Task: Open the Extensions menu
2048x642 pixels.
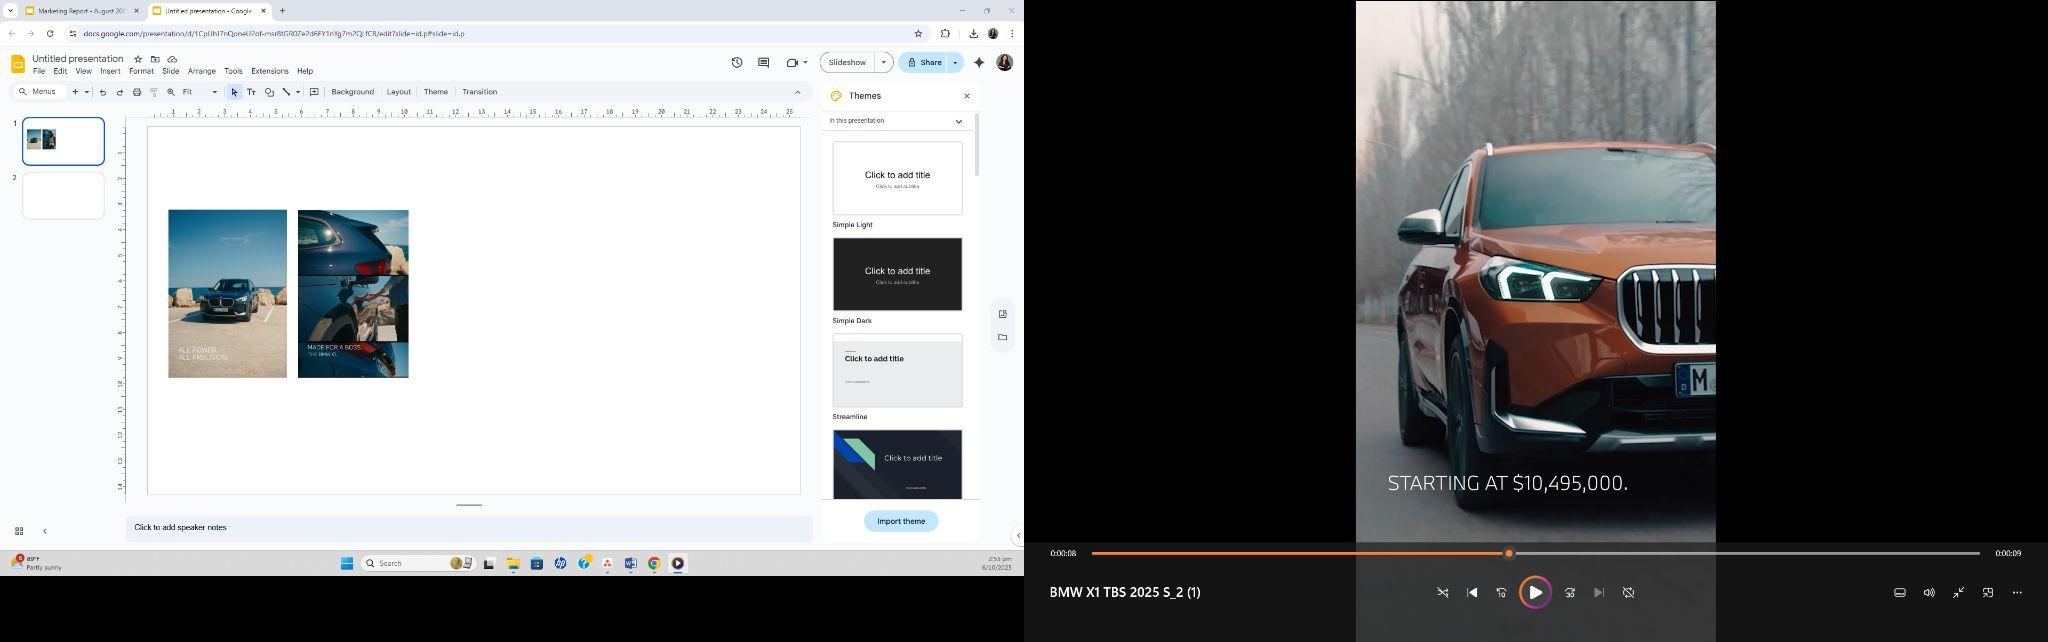Action: click(x=270, y=72)
